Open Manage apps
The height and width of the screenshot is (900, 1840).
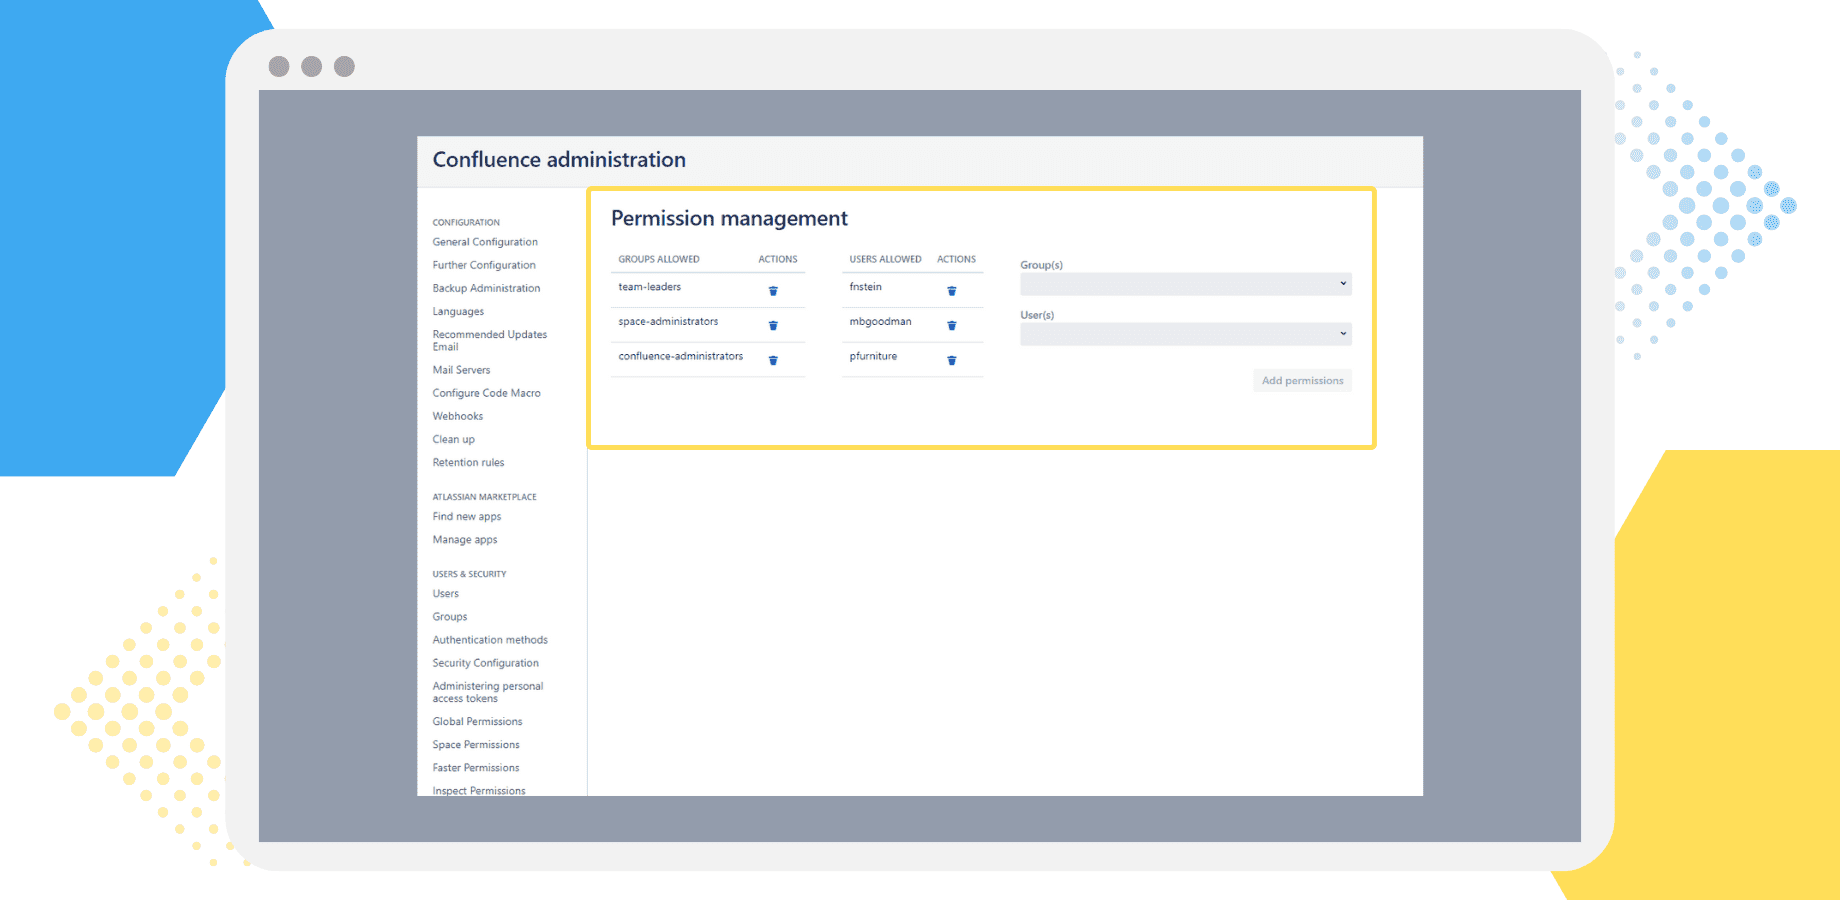tap(465, 540)
